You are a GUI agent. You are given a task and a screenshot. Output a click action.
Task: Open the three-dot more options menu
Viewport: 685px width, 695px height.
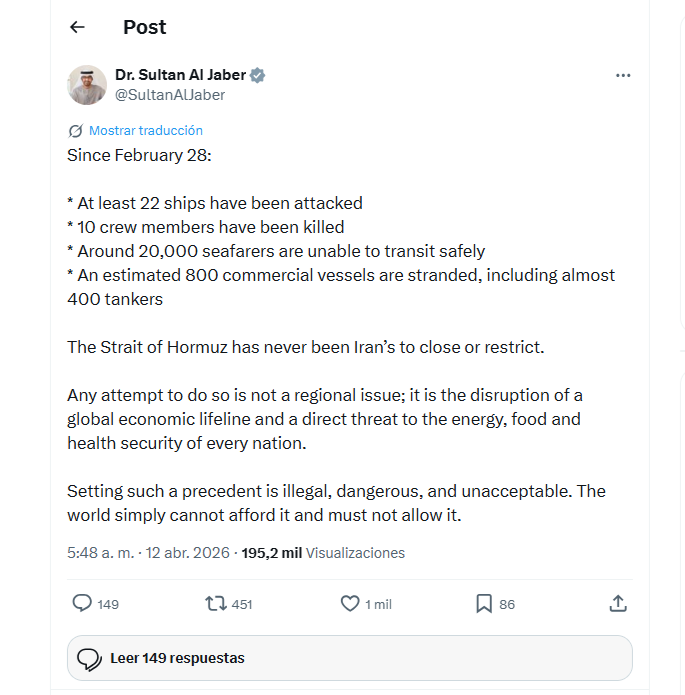(623, 75)
